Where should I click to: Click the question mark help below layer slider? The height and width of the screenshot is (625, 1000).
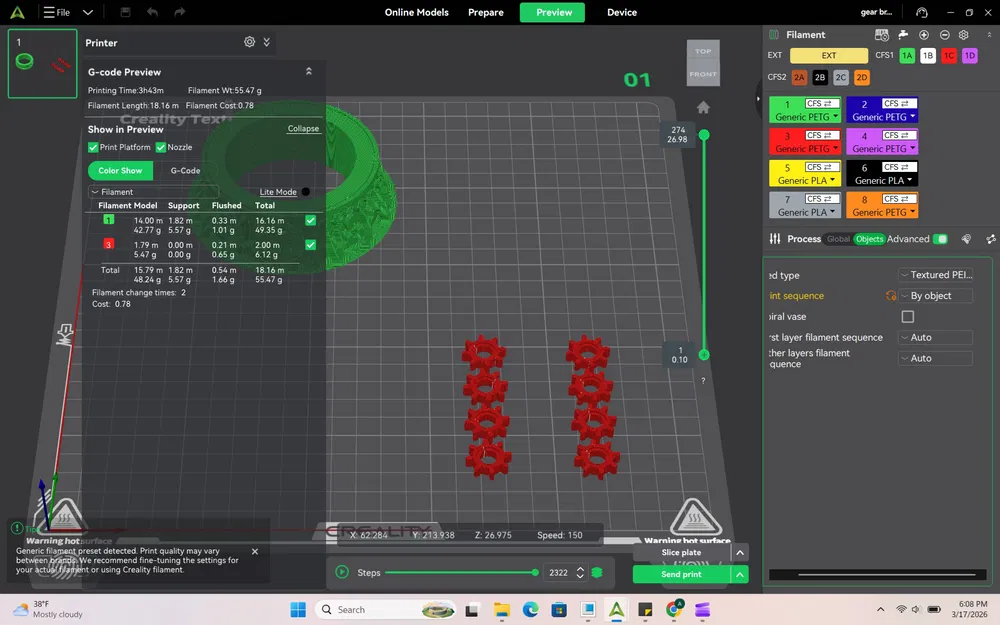coord(703,381)
